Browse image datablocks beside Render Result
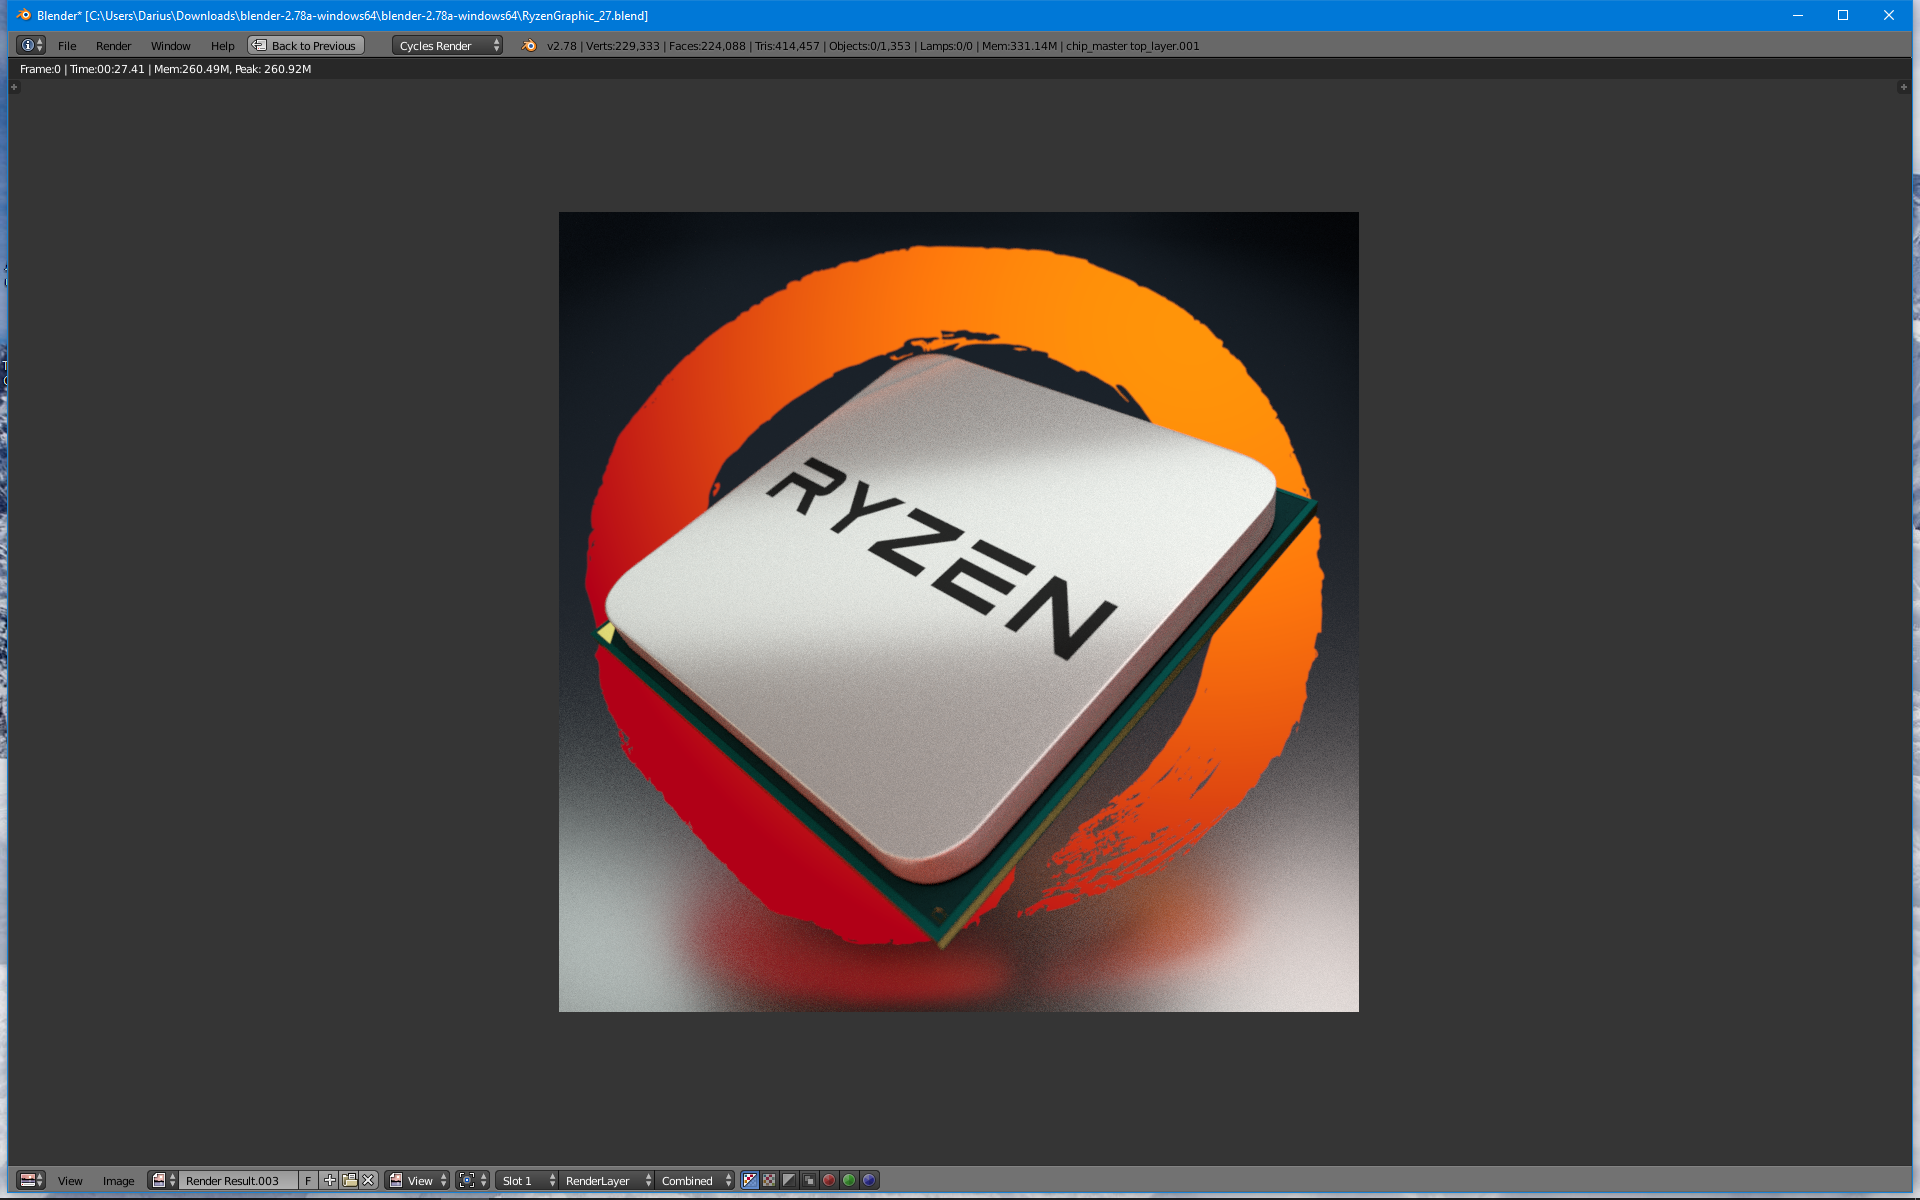Screen dimensions: 1920x1200 point(163,1180)
